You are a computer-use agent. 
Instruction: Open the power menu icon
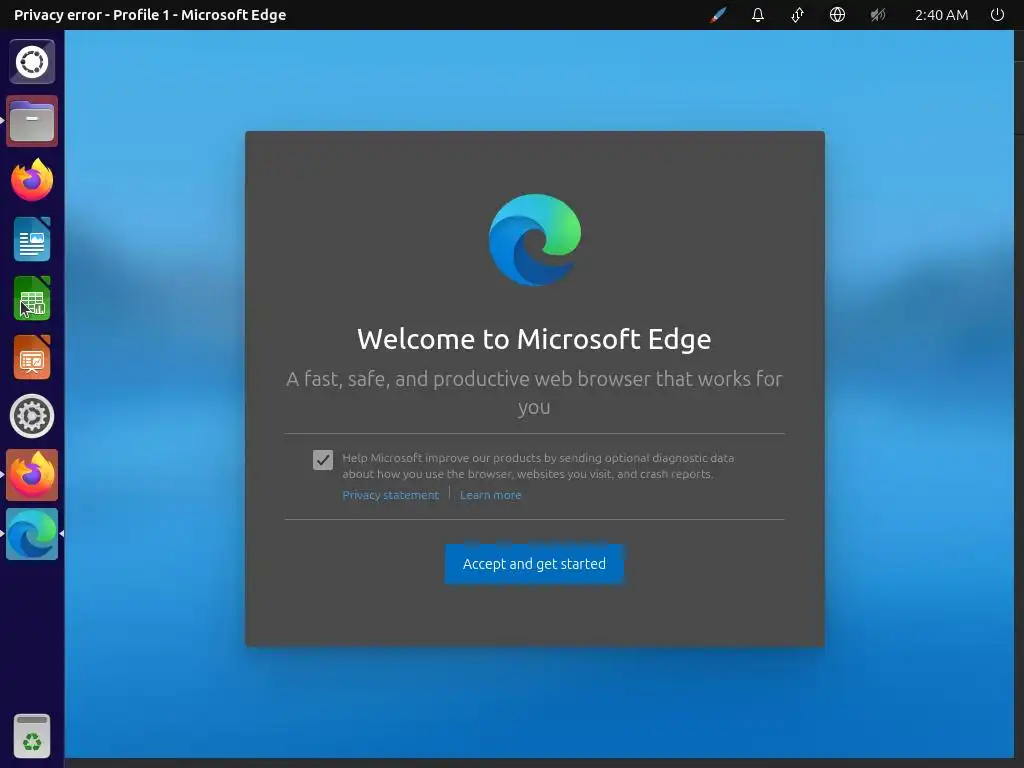[x=997, y=14]
